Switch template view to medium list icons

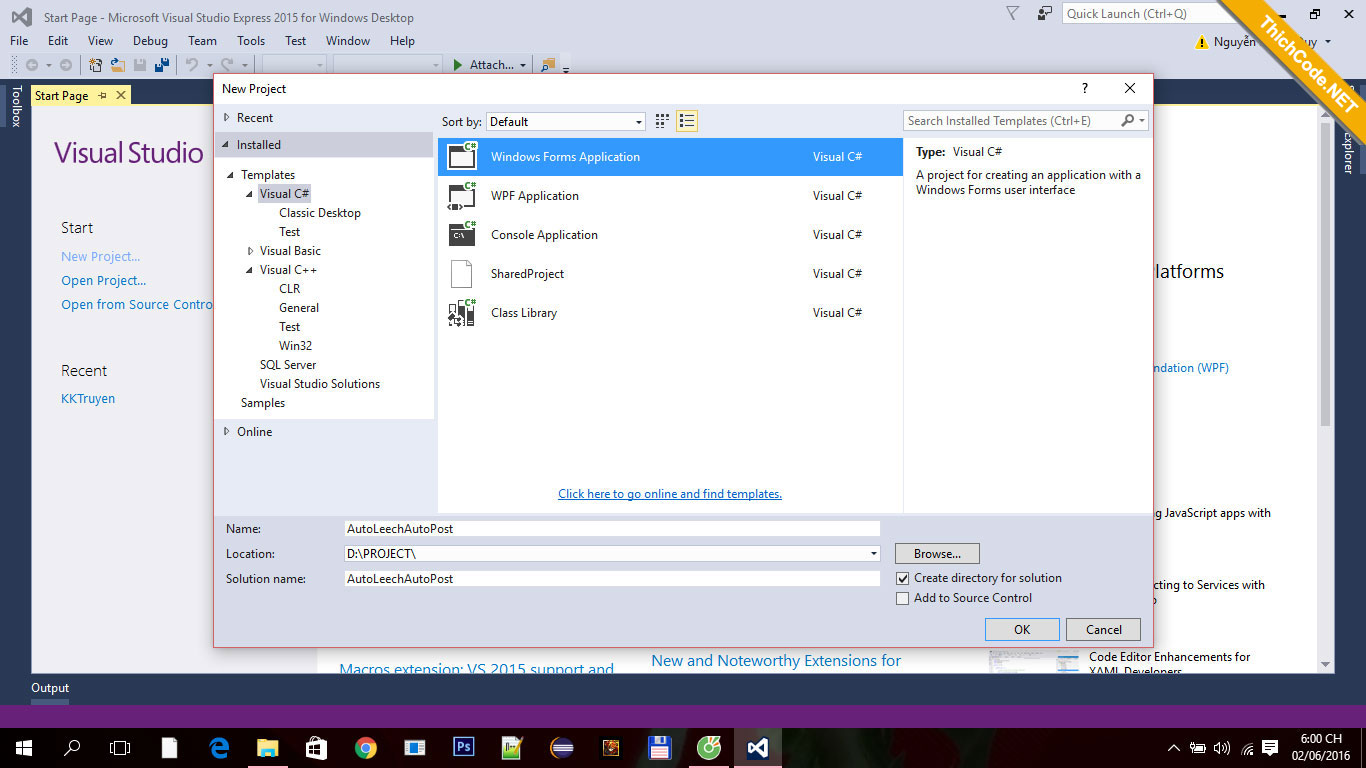687,121
